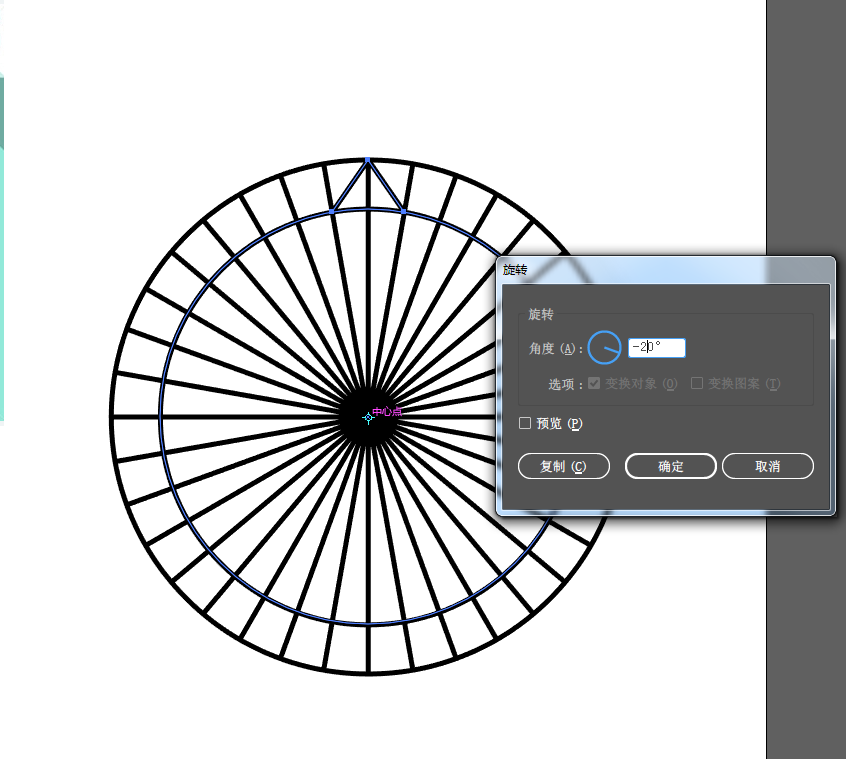Click the 复制 (C) copy button
This screenshot has height=759, width=846.
point(564,466)
